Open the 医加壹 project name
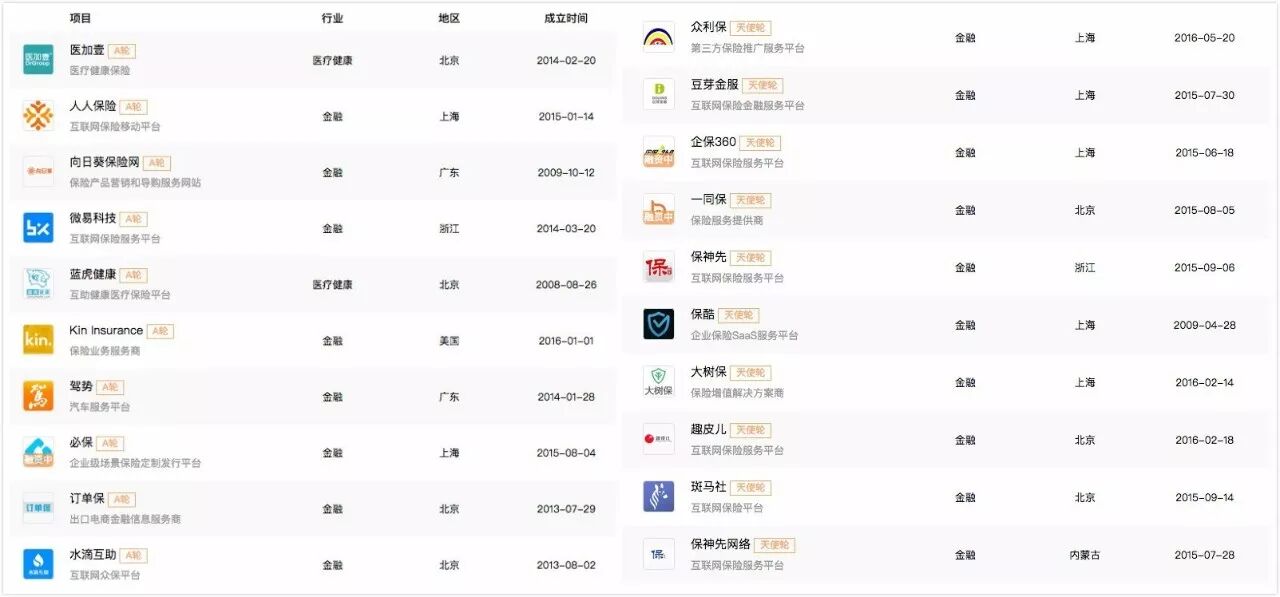 [87, 50]
